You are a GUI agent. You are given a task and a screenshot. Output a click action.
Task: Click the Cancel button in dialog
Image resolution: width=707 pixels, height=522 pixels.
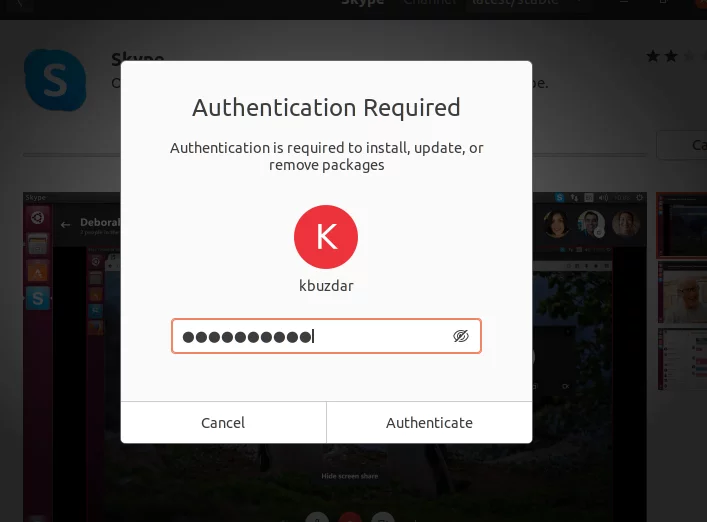click(x=223, y=422)
